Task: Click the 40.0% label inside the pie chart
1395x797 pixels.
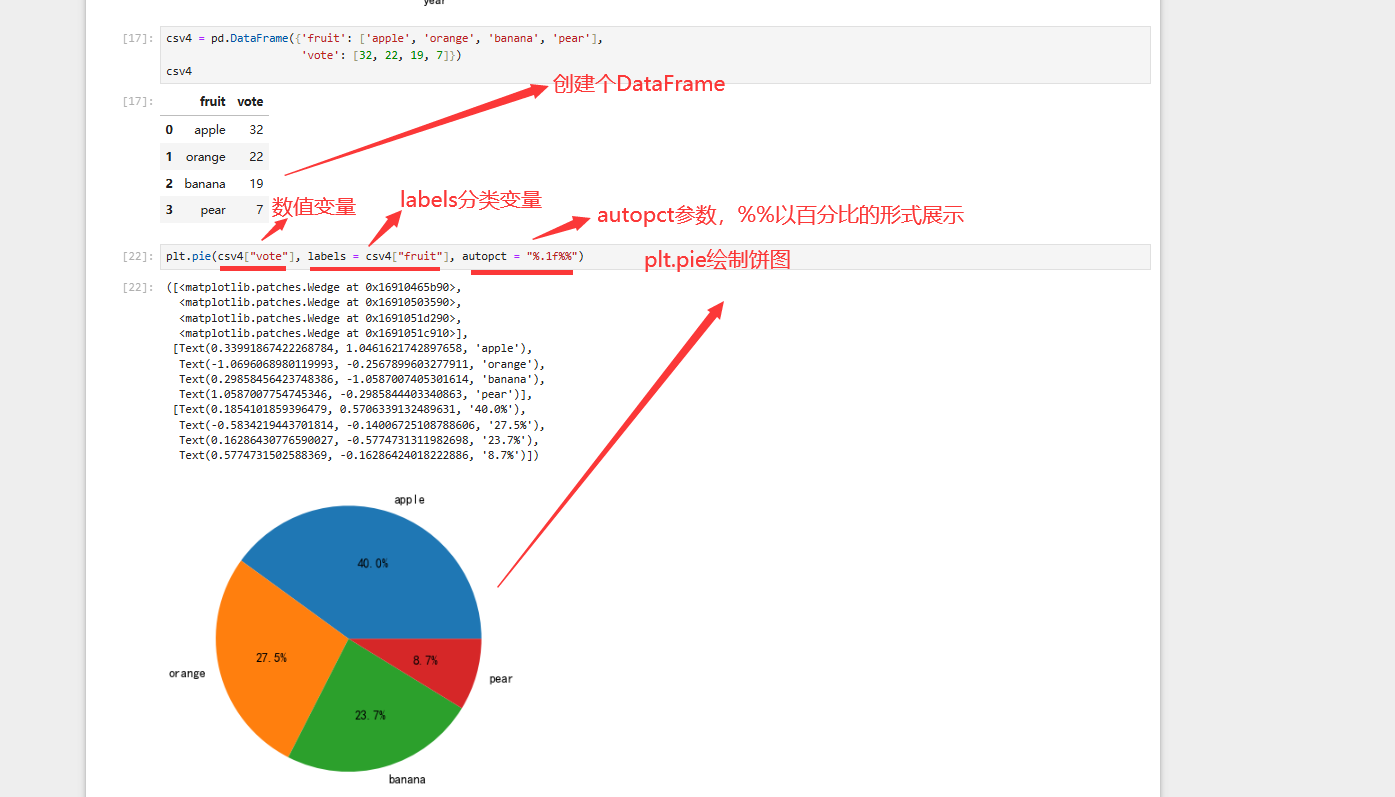Action: [x=373, y=563]
